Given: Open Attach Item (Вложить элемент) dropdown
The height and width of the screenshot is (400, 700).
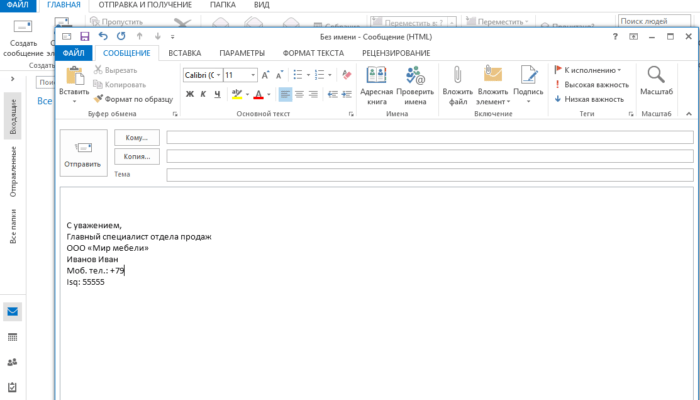Looking at the screenshot, I should 493,86.
